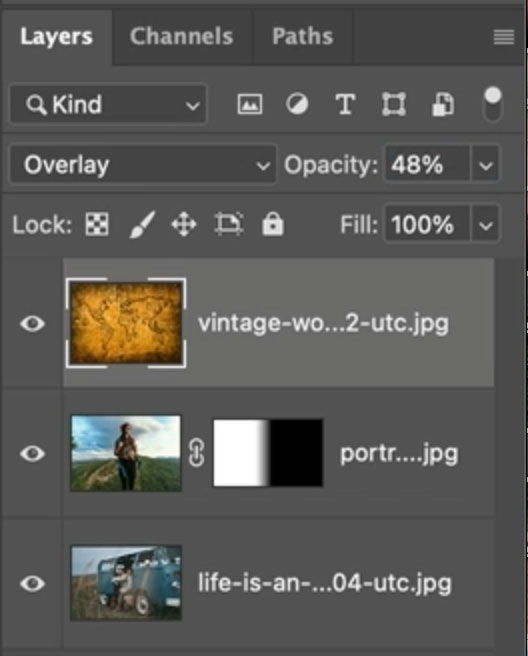Open the Kind filter dropdown
528x656 pixels.
tap(108, 104)
